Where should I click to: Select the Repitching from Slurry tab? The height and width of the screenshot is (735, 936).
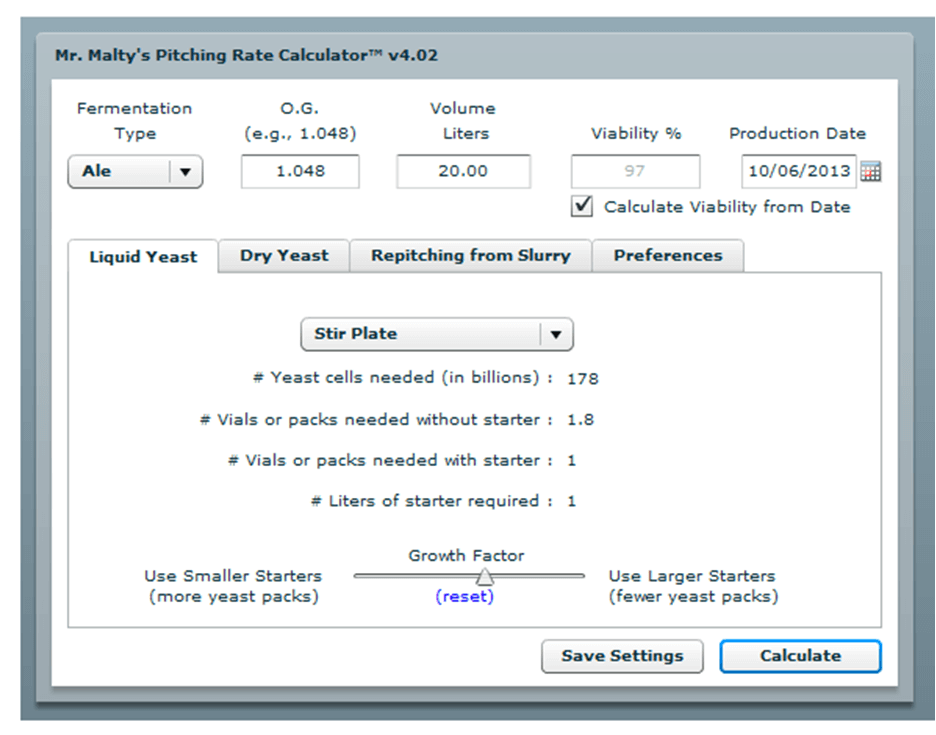(470, 256)
